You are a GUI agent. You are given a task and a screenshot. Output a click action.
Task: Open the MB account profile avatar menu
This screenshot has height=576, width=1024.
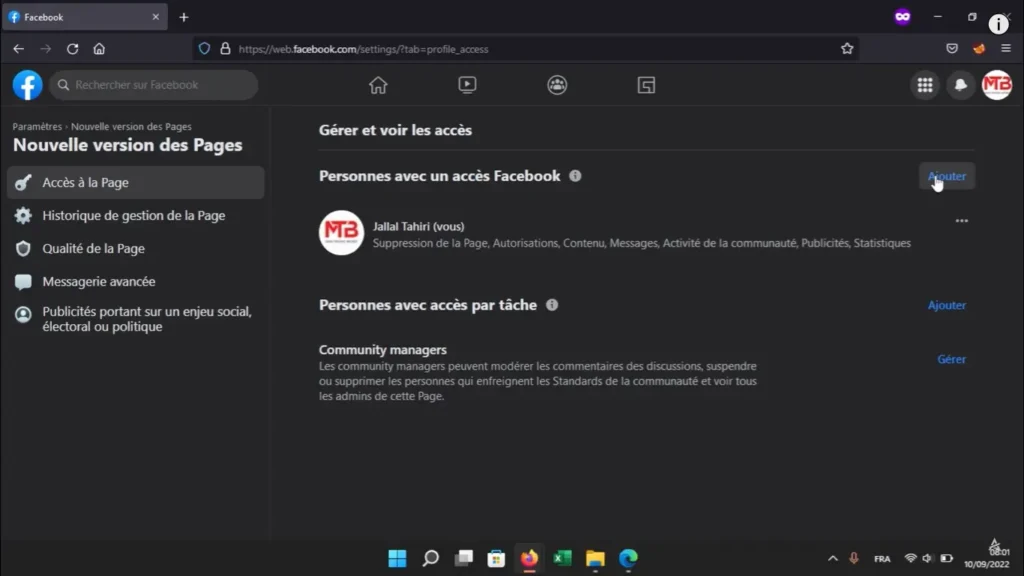coord(997,85)
